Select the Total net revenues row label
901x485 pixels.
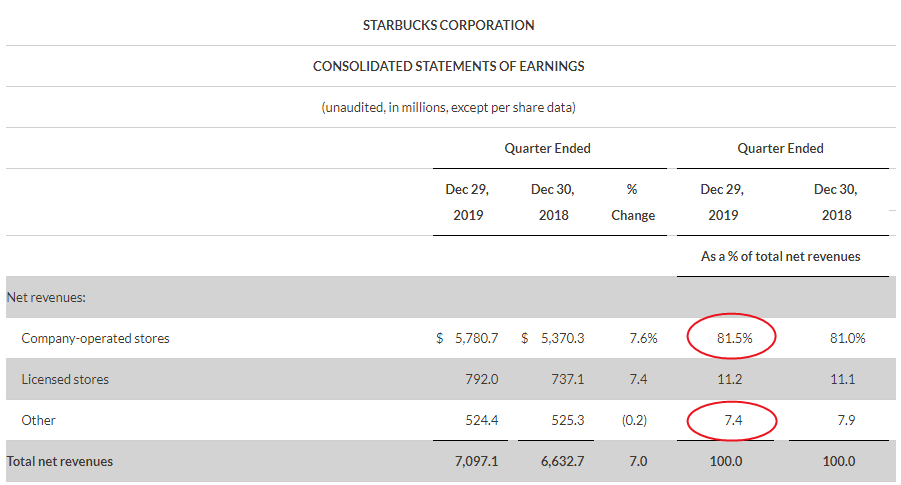tap(60, 461)
